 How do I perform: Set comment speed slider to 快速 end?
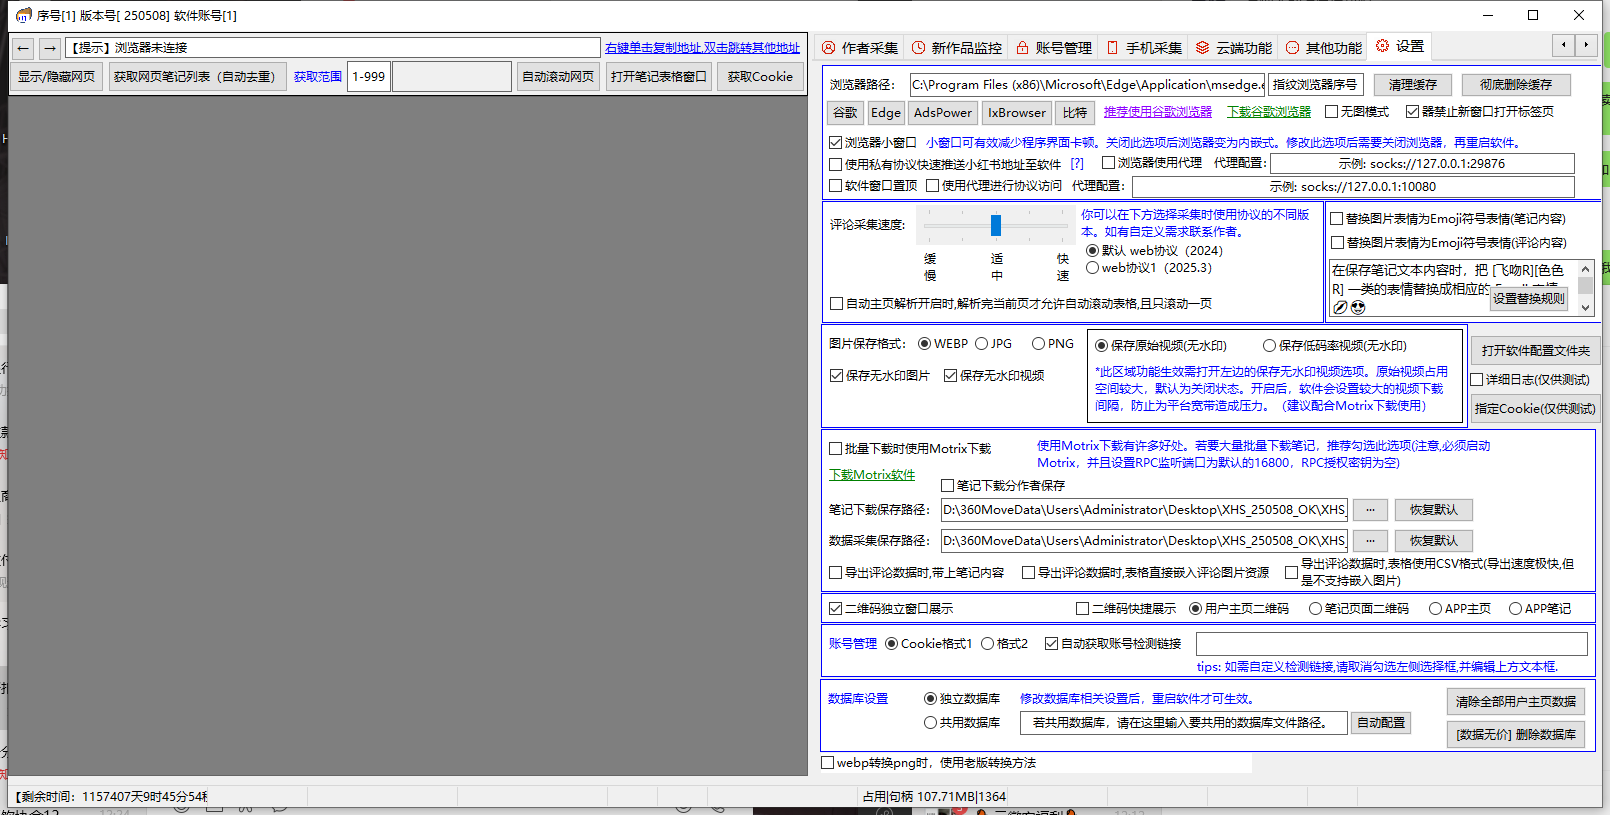coord(1063,226)
